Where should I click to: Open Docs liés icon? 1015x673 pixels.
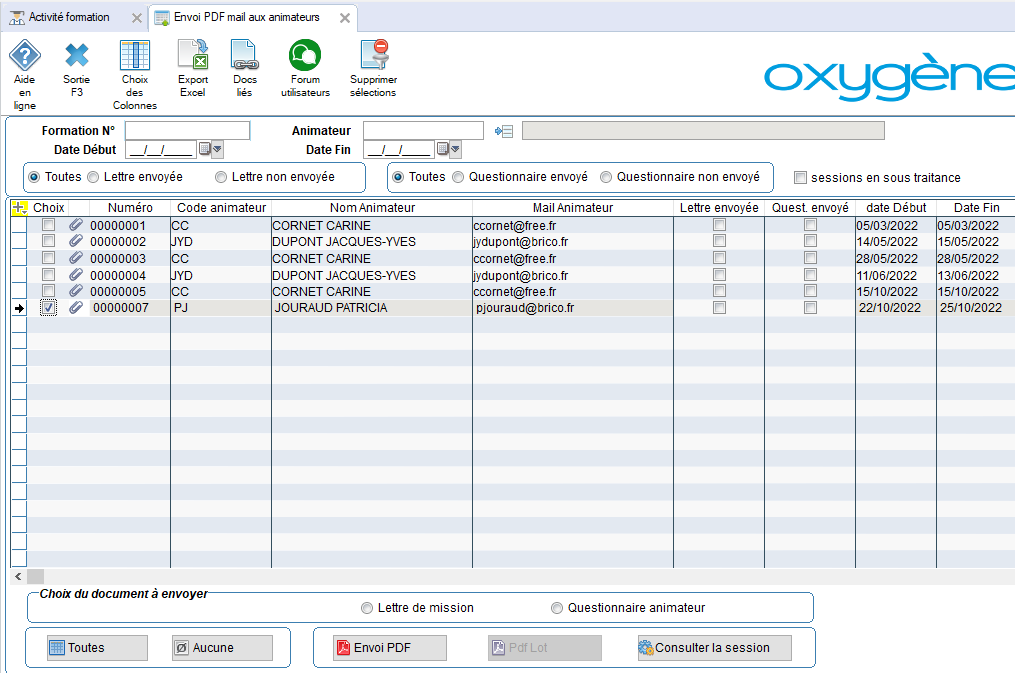(x=245, y=54)
